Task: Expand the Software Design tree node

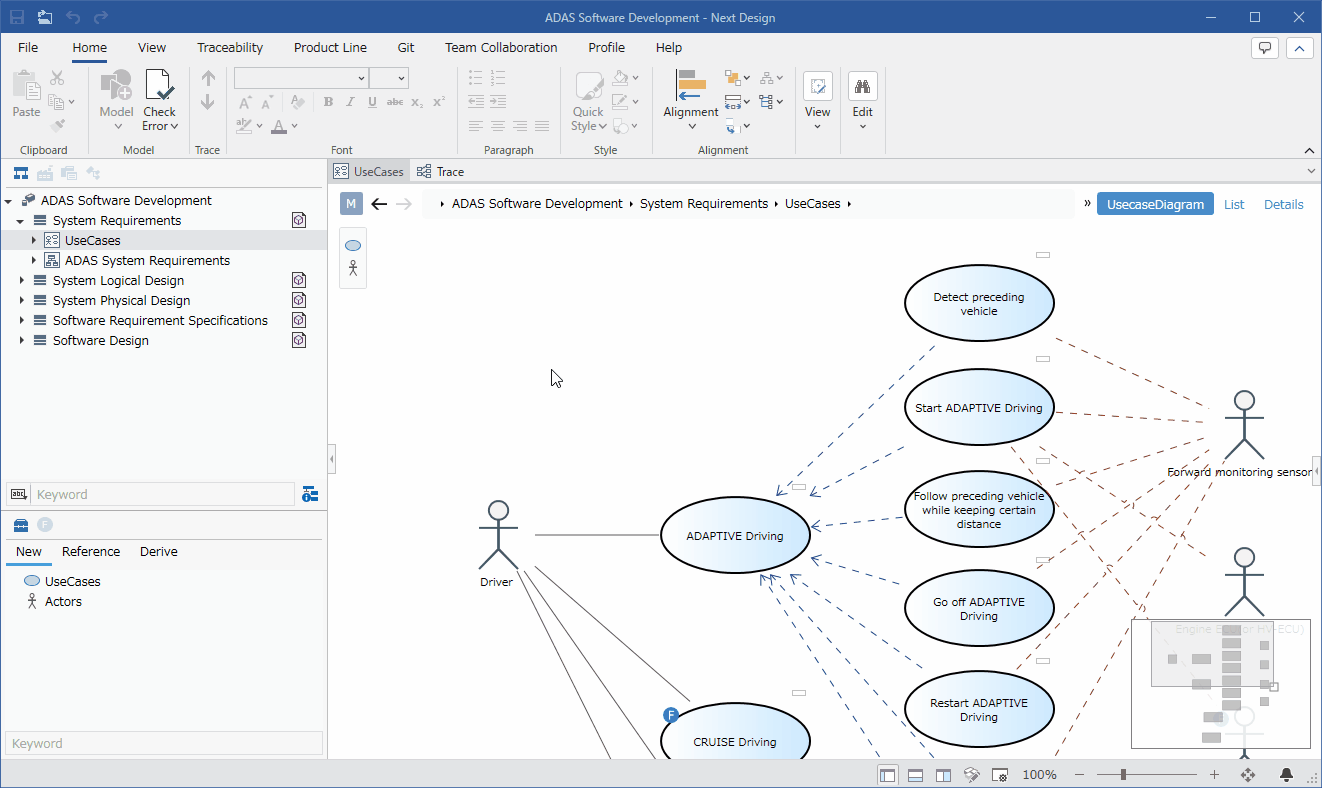Action: tap(21, 340)
